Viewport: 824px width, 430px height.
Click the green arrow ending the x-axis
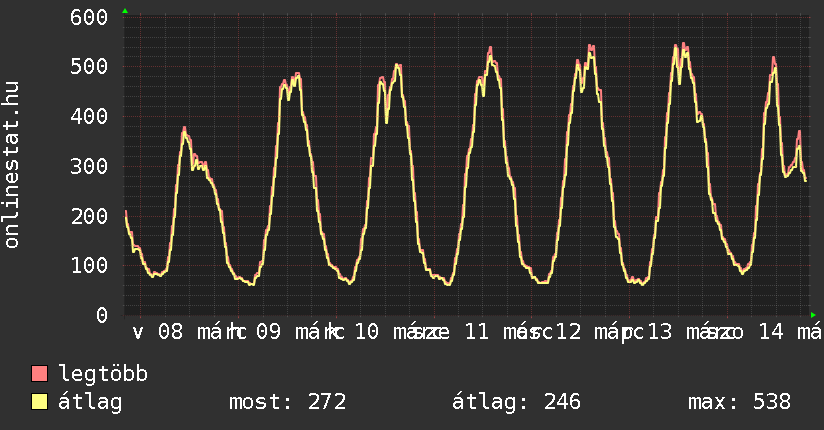812,314
